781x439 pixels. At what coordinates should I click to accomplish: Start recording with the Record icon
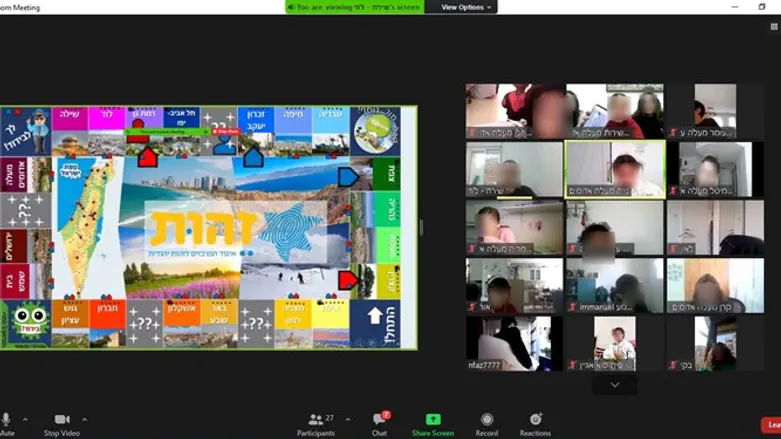[487, 420]
